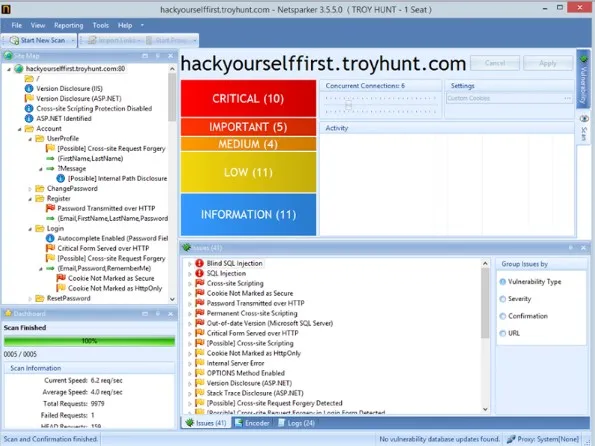Image resolution: width=595 pixels, height=446 pixels.
Task: Open the Vulnerability side tab
Action: 584,80
